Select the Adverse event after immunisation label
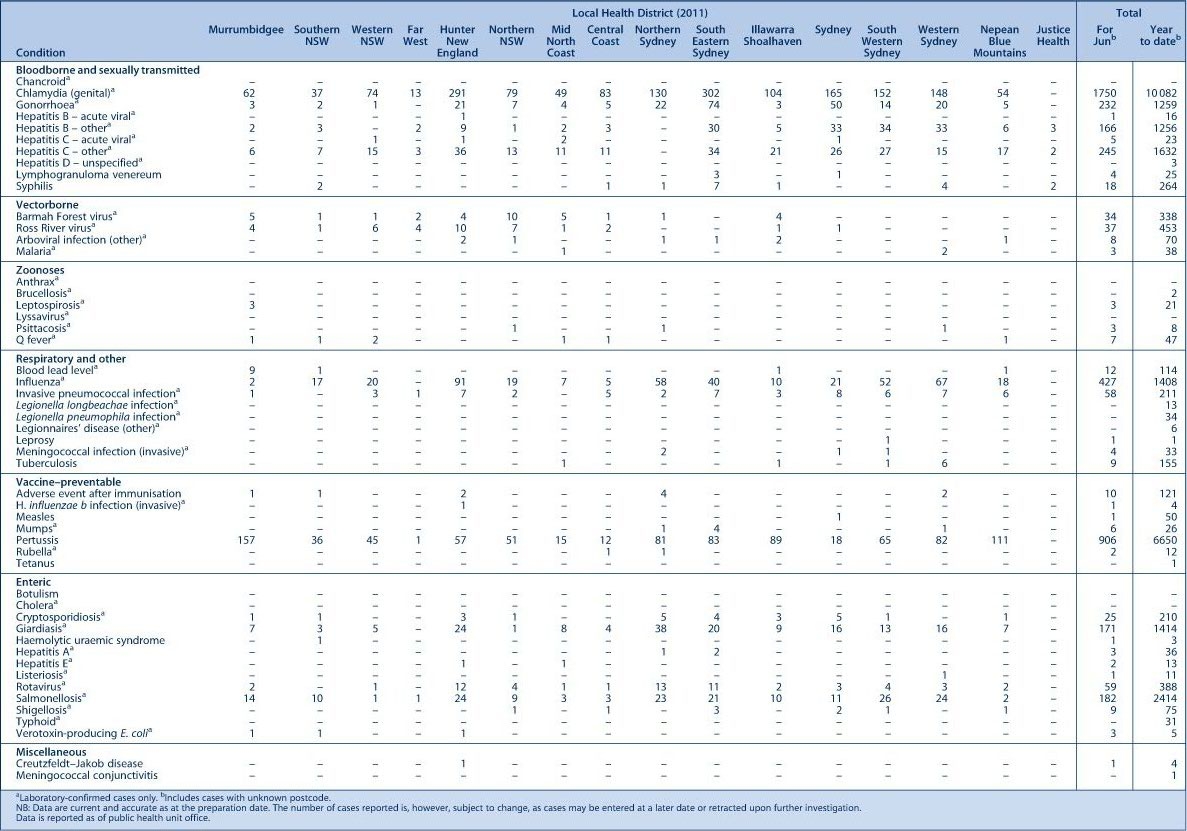Image resolution: width=1187 pixels, height=831 pixels. pos(98,493)
